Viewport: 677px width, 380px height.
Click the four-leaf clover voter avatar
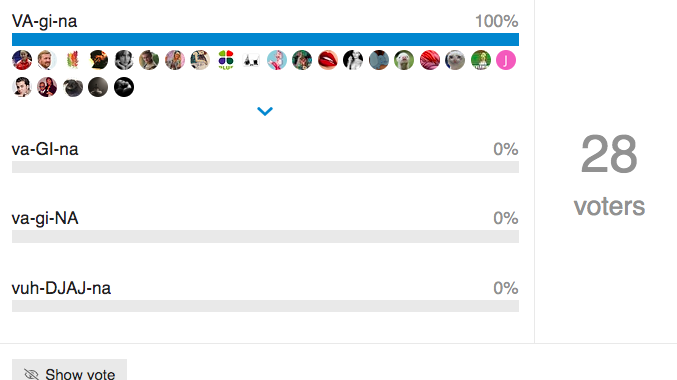tap(226, 60)
